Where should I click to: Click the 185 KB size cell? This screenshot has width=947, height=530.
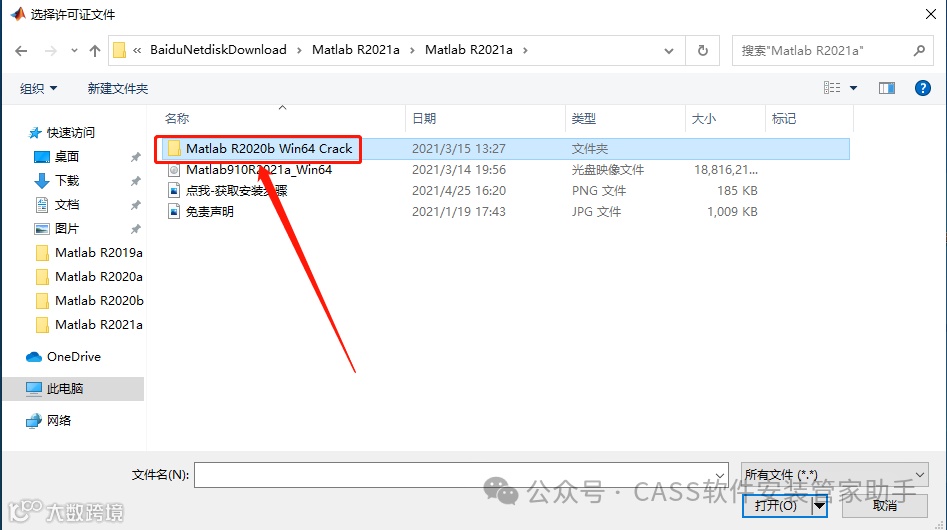coord(737,191)
